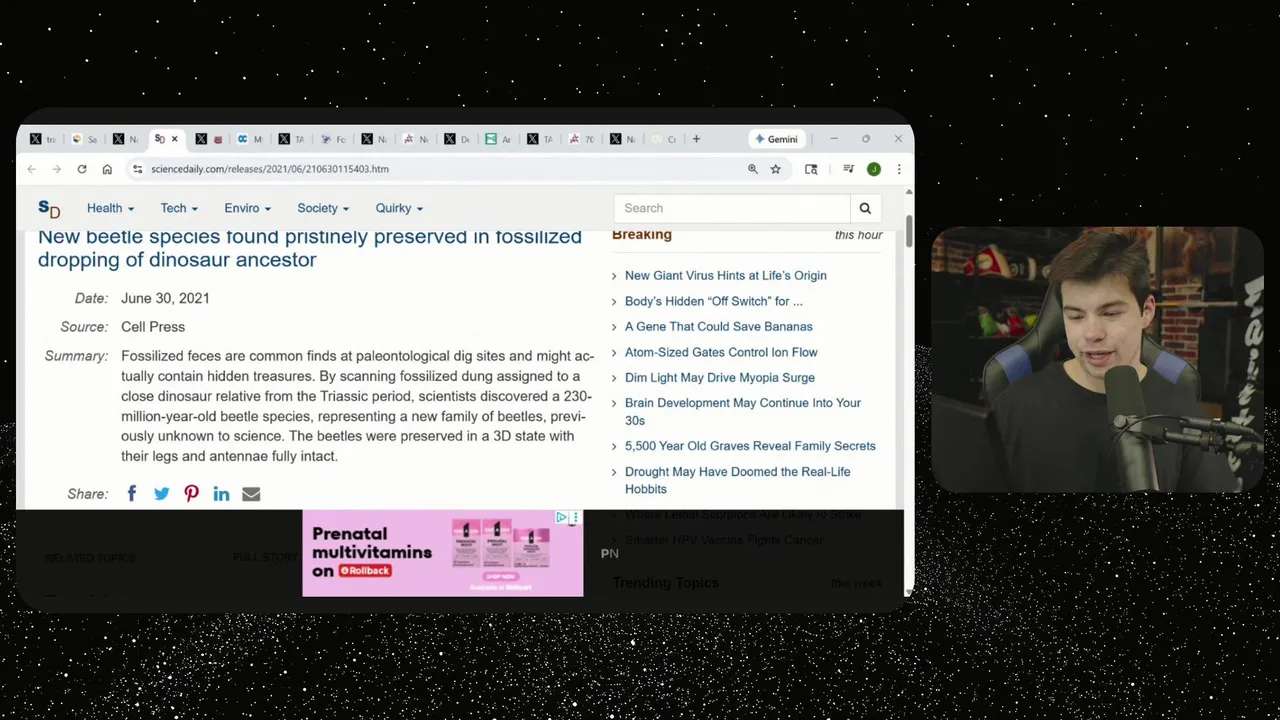
Task: Click the 'Cell Press' source text
Action: (153, 327)
